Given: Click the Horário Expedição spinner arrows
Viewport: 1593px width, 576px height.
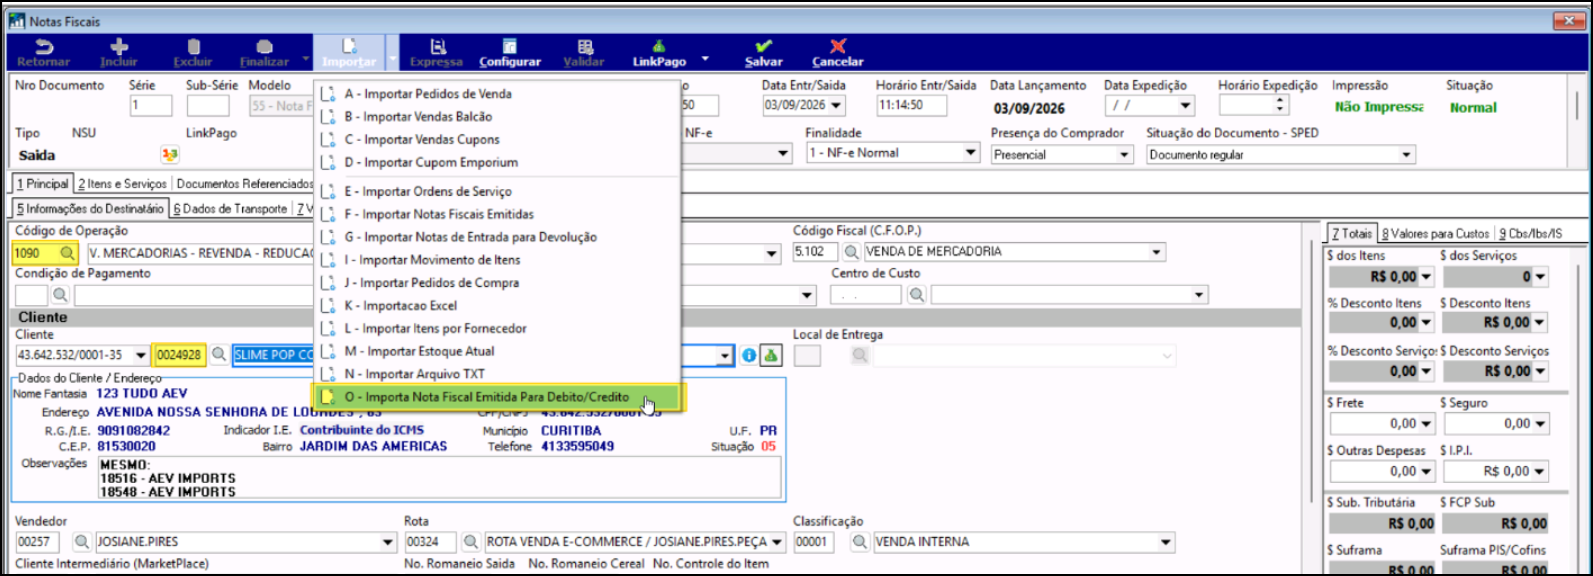Looking at the screenshot, I should pyautogui.click(x=1280, y=105).
